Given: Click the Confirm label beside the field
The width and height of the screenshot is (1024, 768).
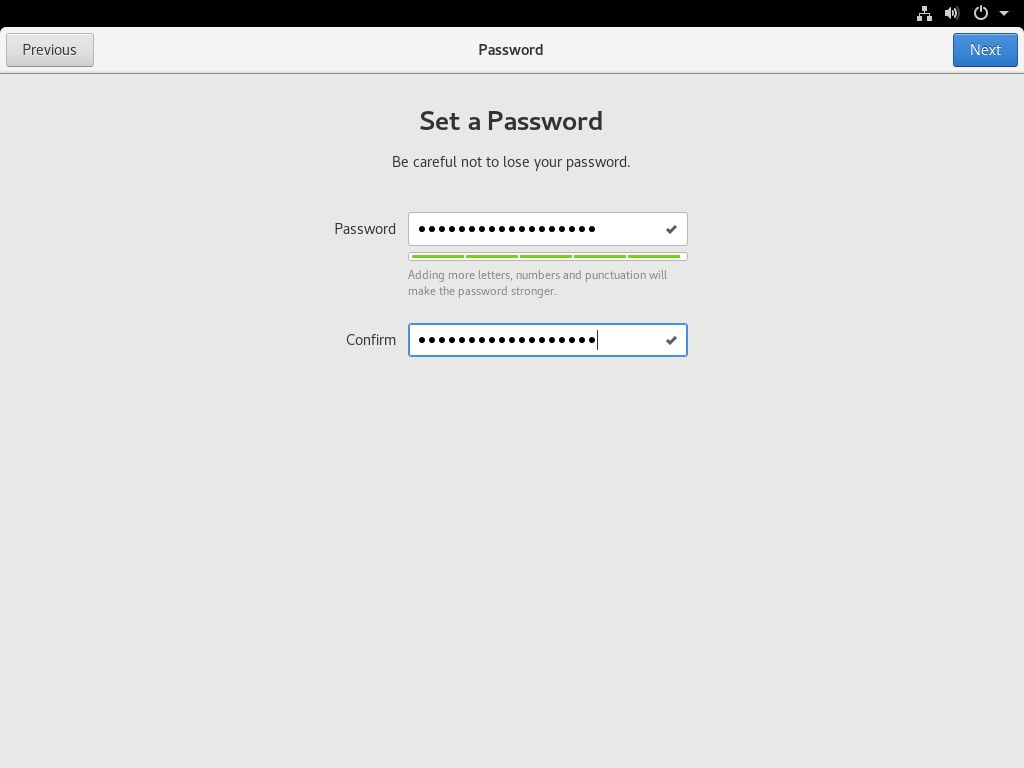Looking at the screenshot, I should click(x=371, y=340).
